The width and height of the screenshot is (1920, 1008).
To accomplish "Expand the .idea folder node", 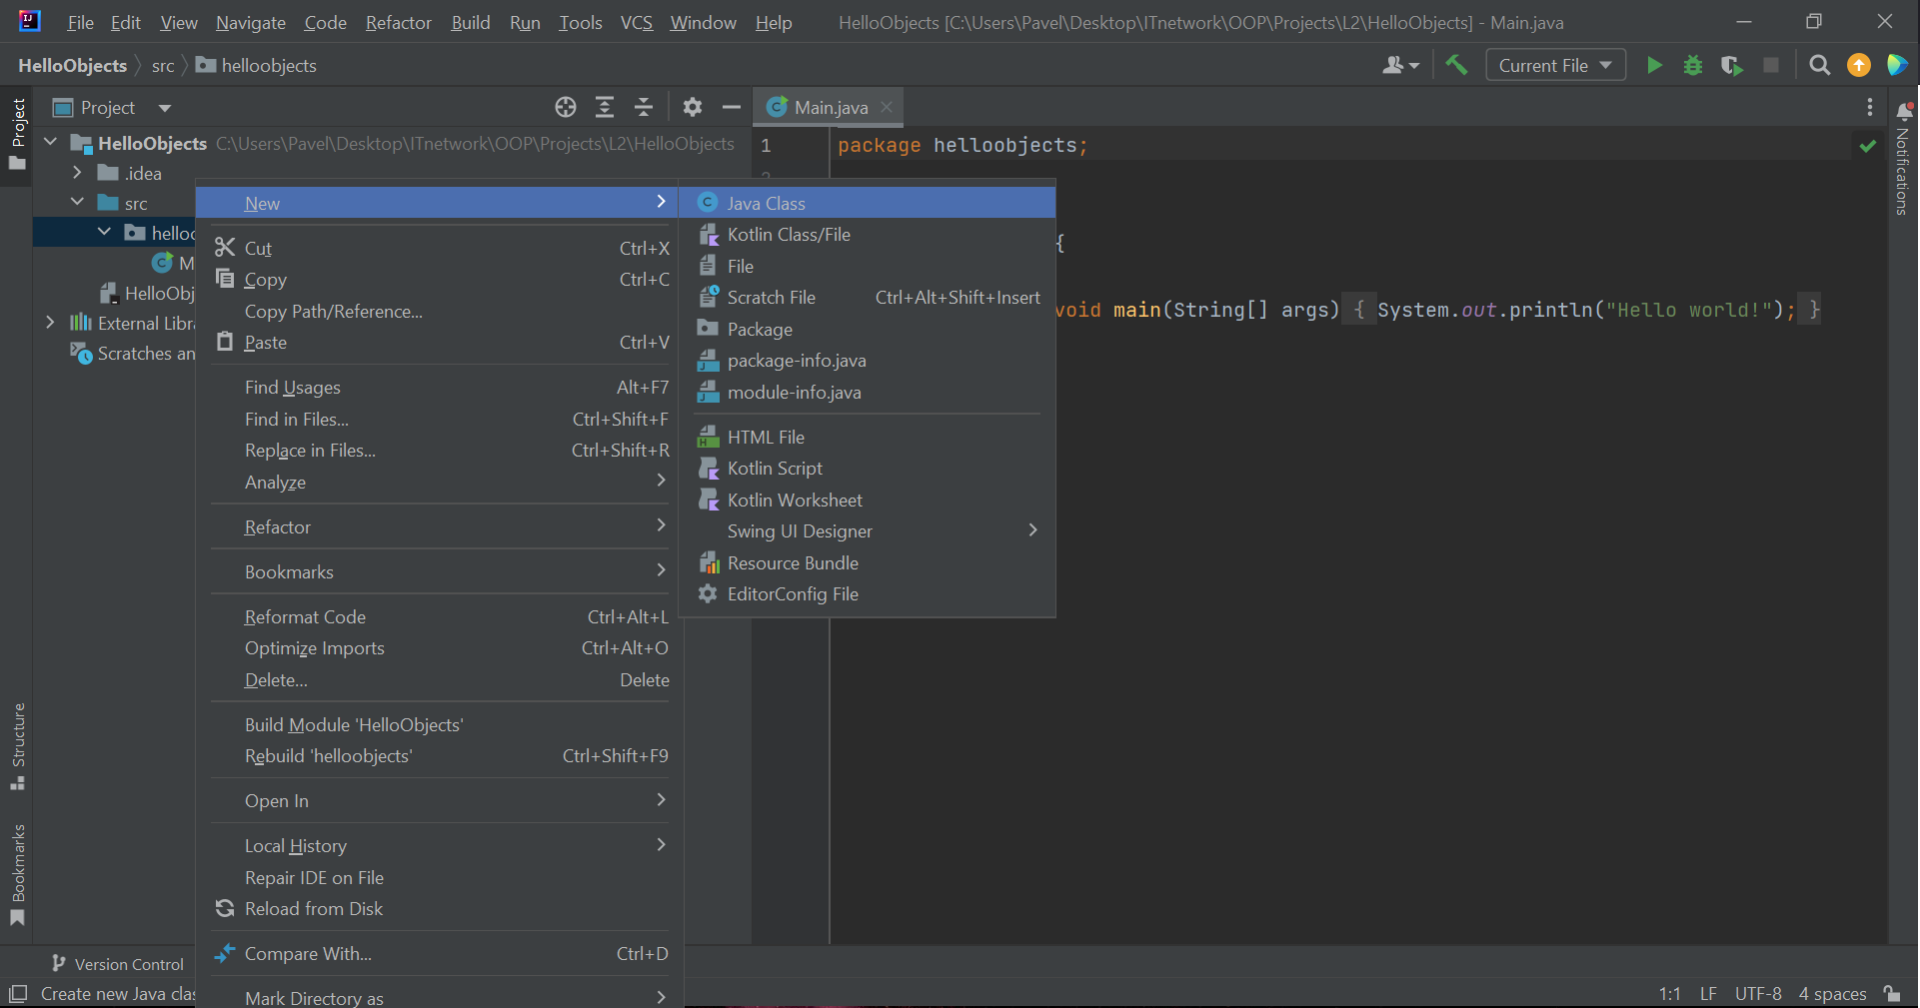I will tap(77, 173).
